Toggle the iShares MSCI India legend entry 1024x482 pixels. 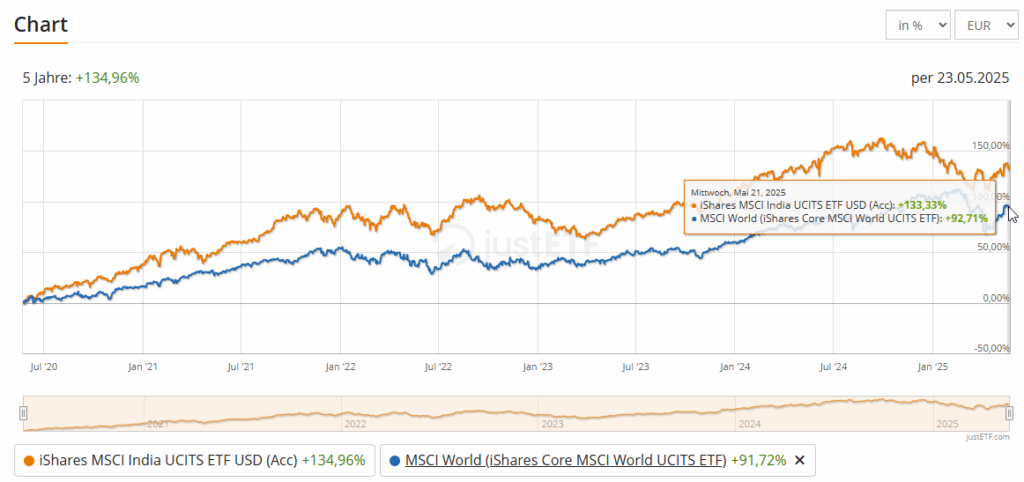click(x=195, y=460)
